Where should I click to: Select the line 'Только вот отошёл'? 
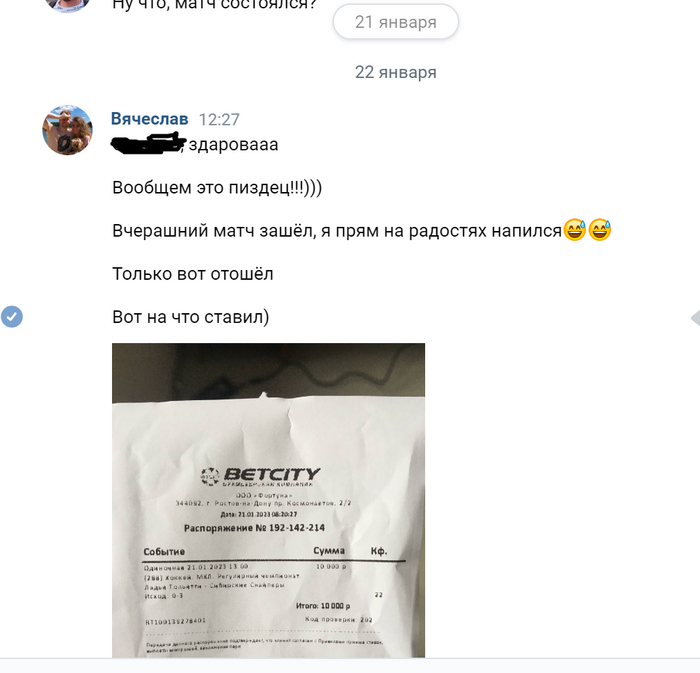(192, 274)
